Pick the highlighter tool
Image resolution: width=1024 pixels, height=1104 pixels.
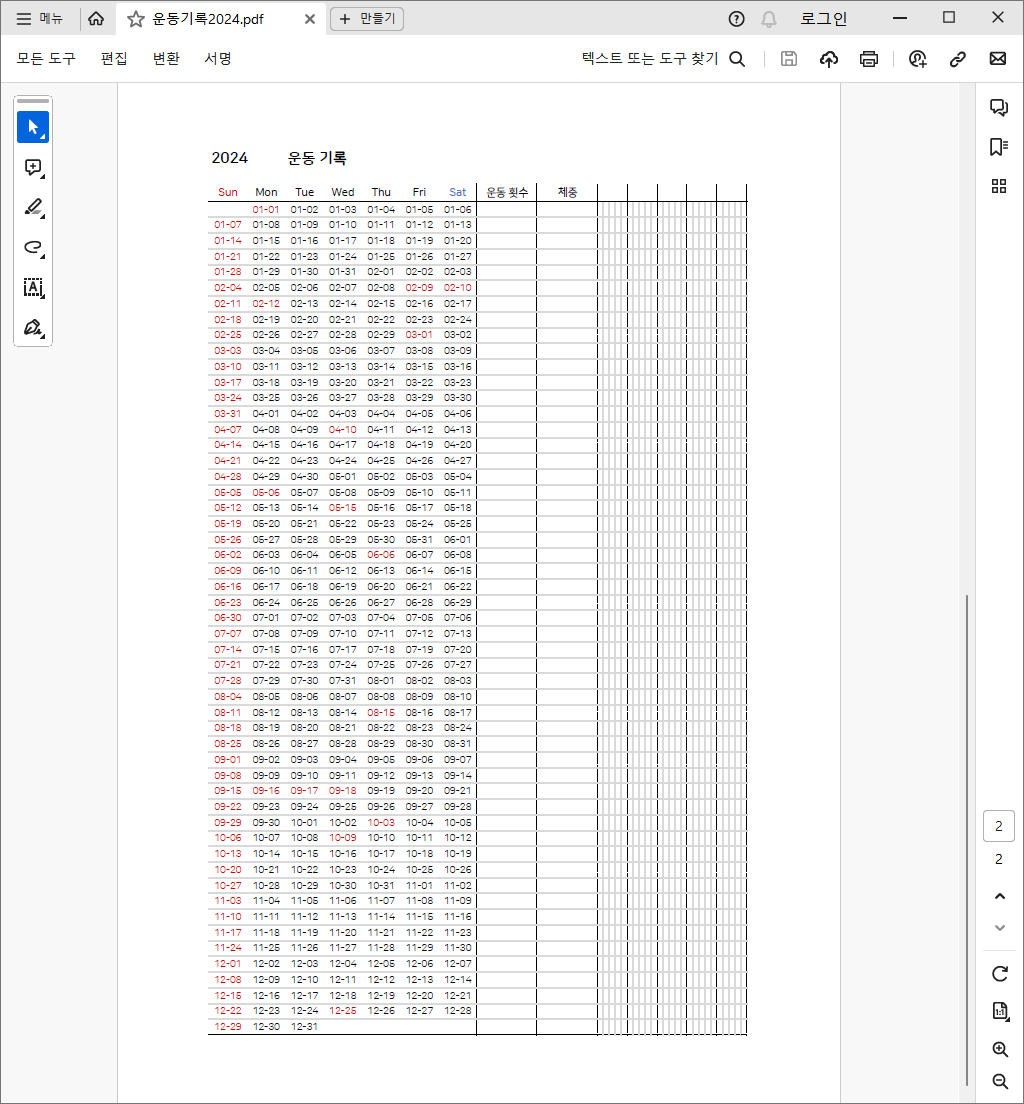click(x=33, y=208)
